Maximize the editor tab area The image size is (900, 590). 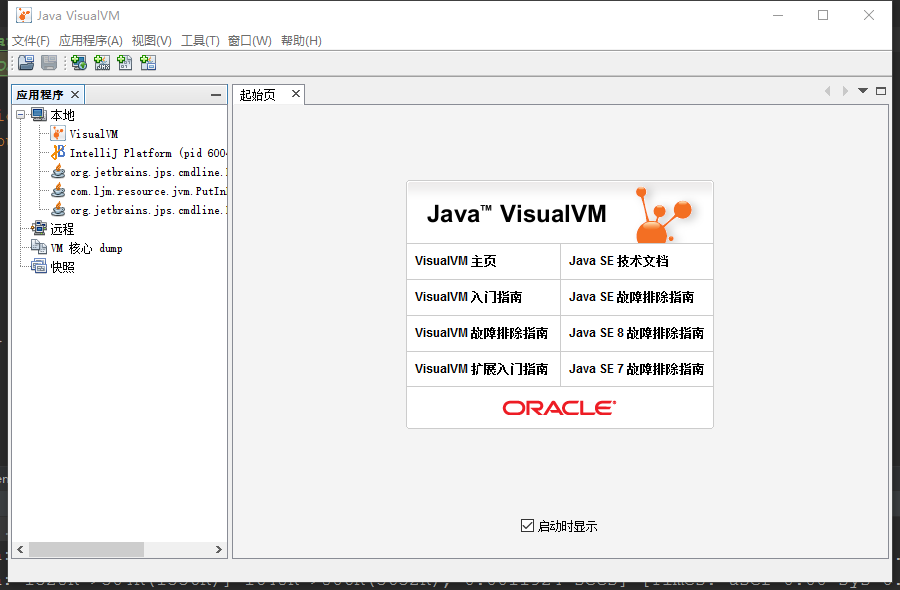tap(881, 91)
